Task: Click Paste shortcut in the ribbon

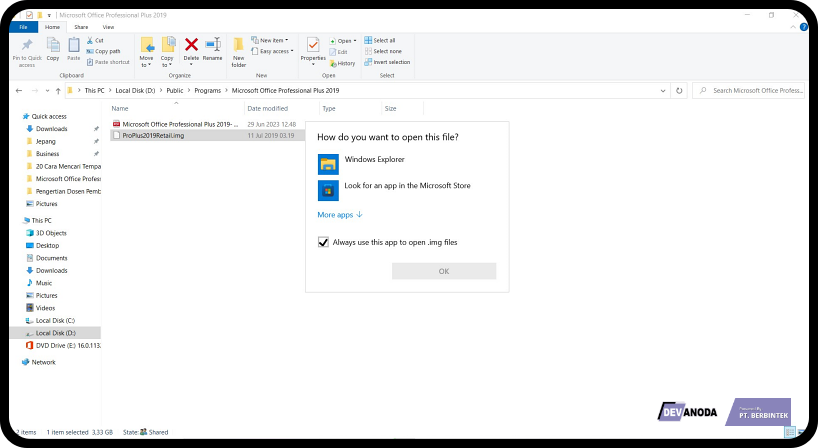Action: tap(108, 62)
